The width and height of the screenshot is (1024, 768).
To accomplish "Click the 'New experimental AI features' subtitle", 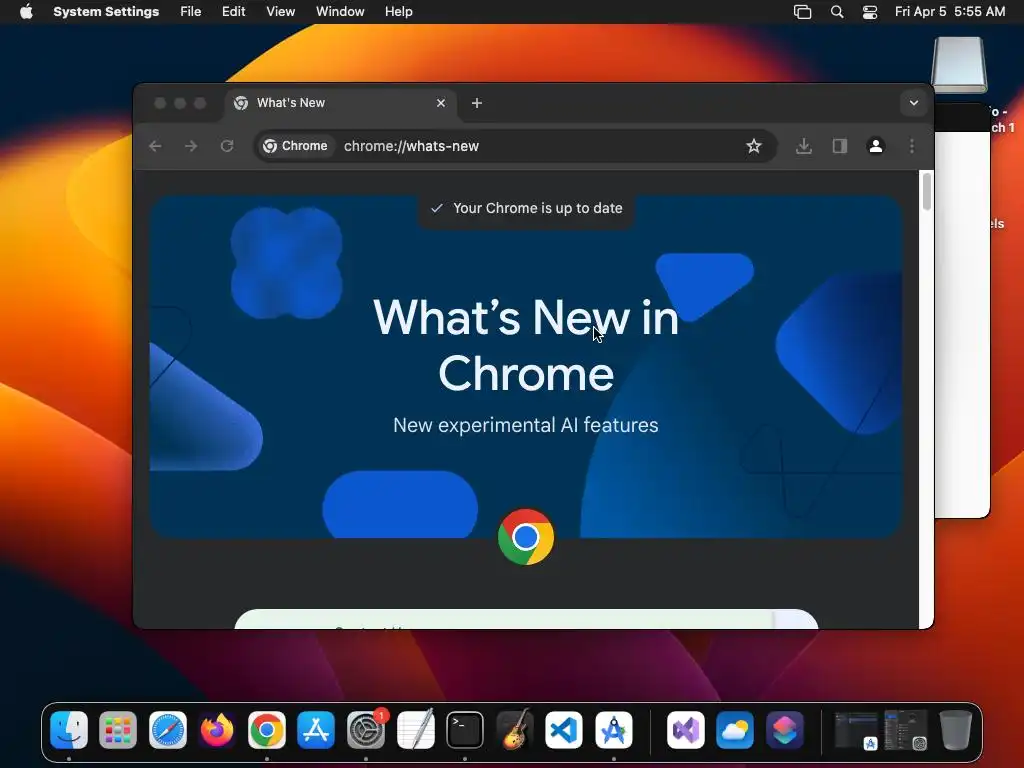I will click(526, 425).
